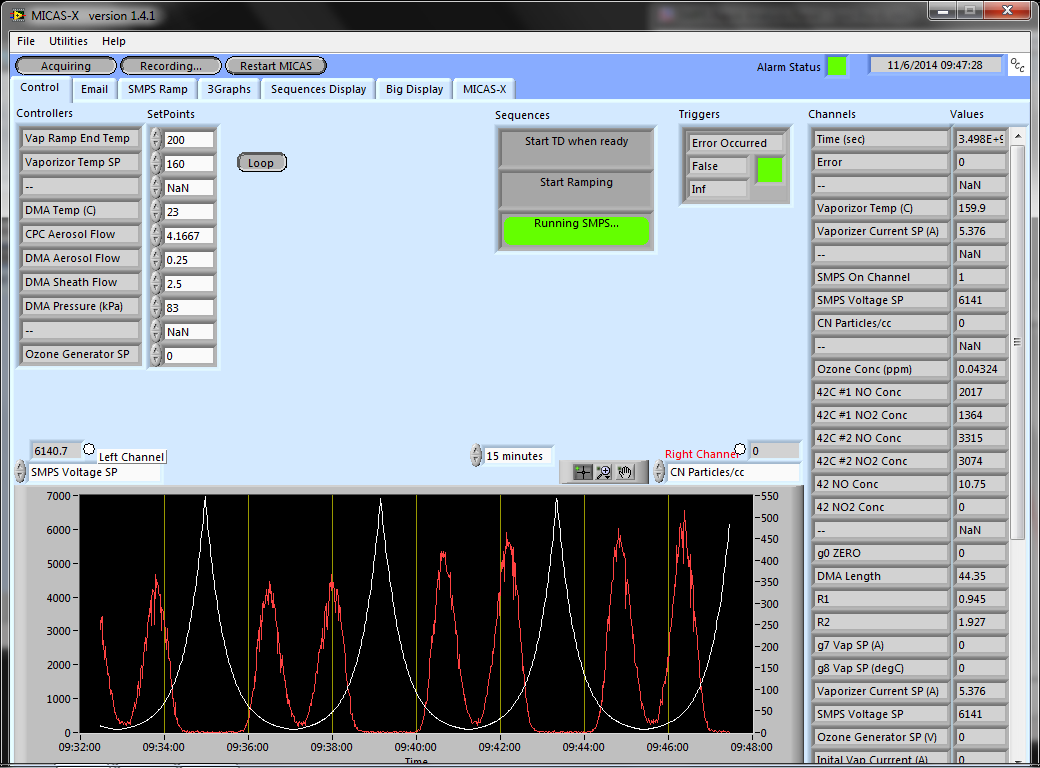Click the green Alarm Status indicator
Viewport: 1040px width, 768px height.
click(837, 66)
